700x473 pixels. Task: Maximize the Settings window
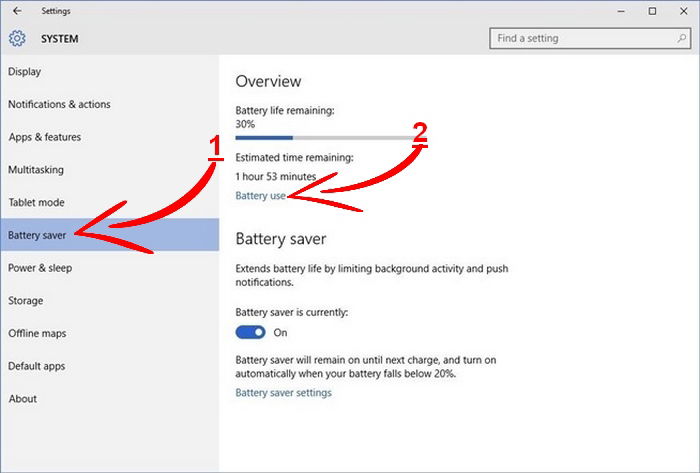(652, 11)
